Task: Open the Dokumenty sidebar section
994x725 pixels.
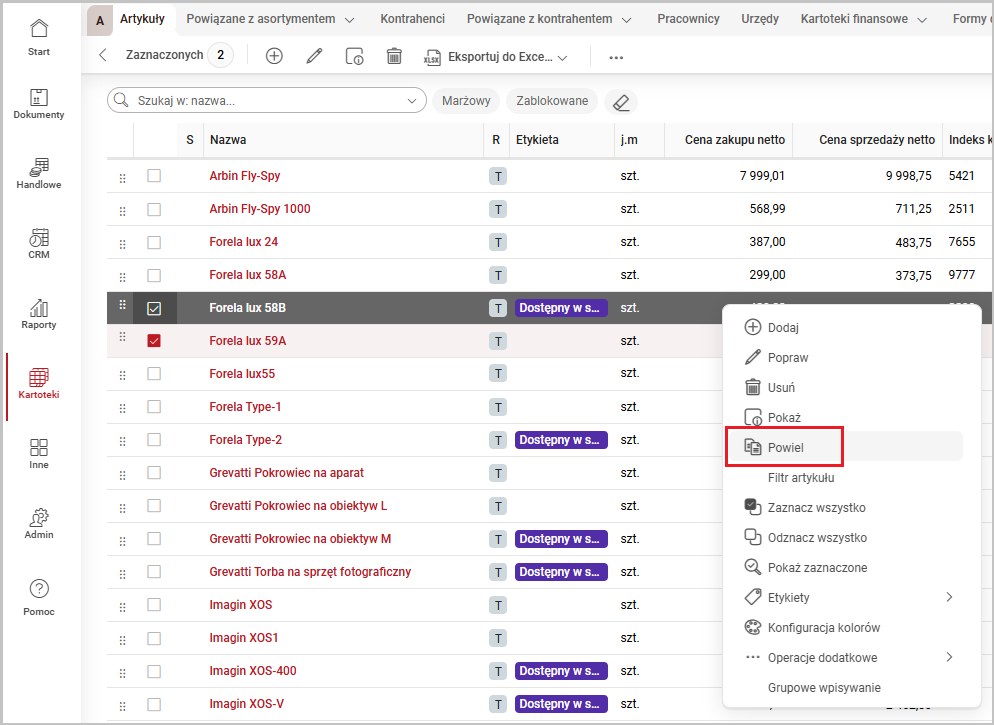Action: (x=39, y=104)
